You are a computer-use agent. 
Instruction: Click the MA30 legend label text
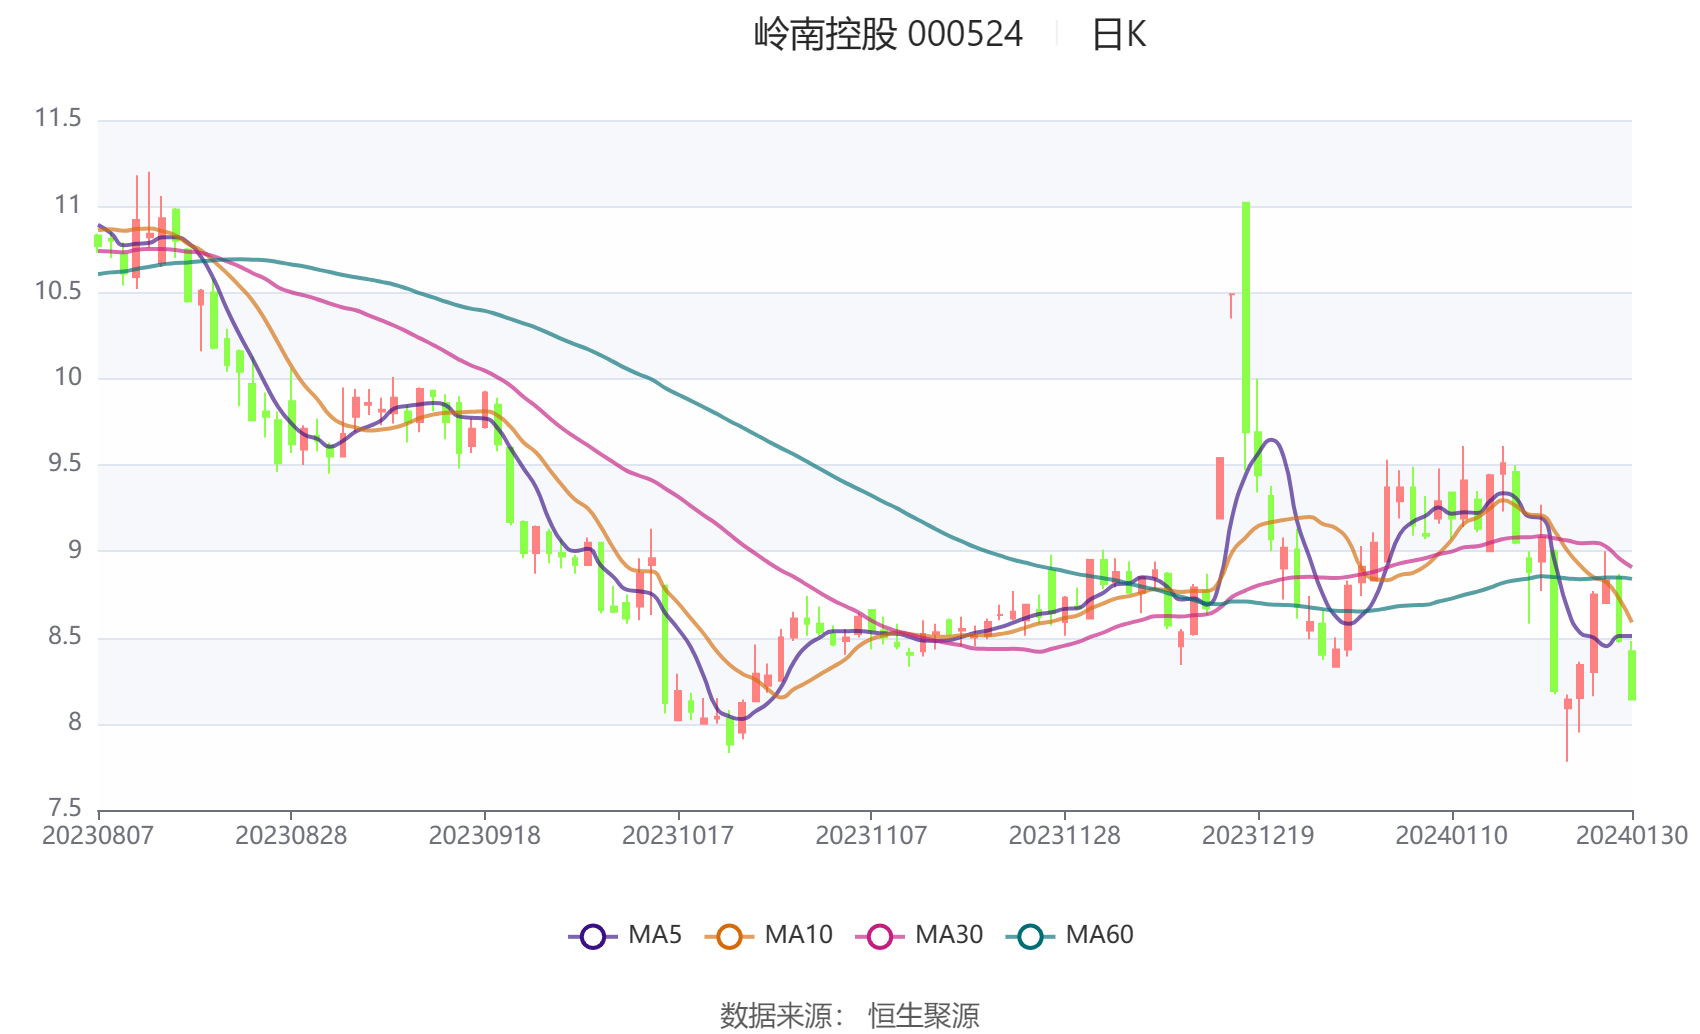[x=949, y=935]
